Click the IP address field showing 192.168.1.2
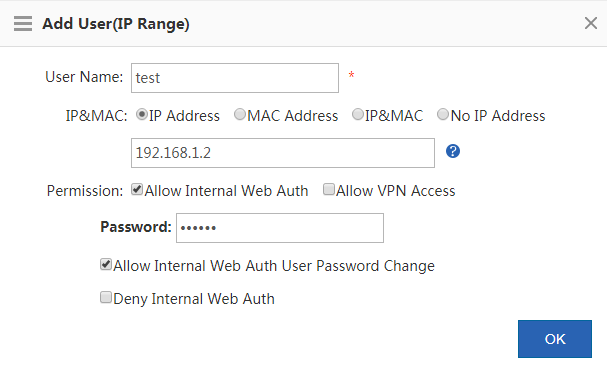 pos(283,153)
